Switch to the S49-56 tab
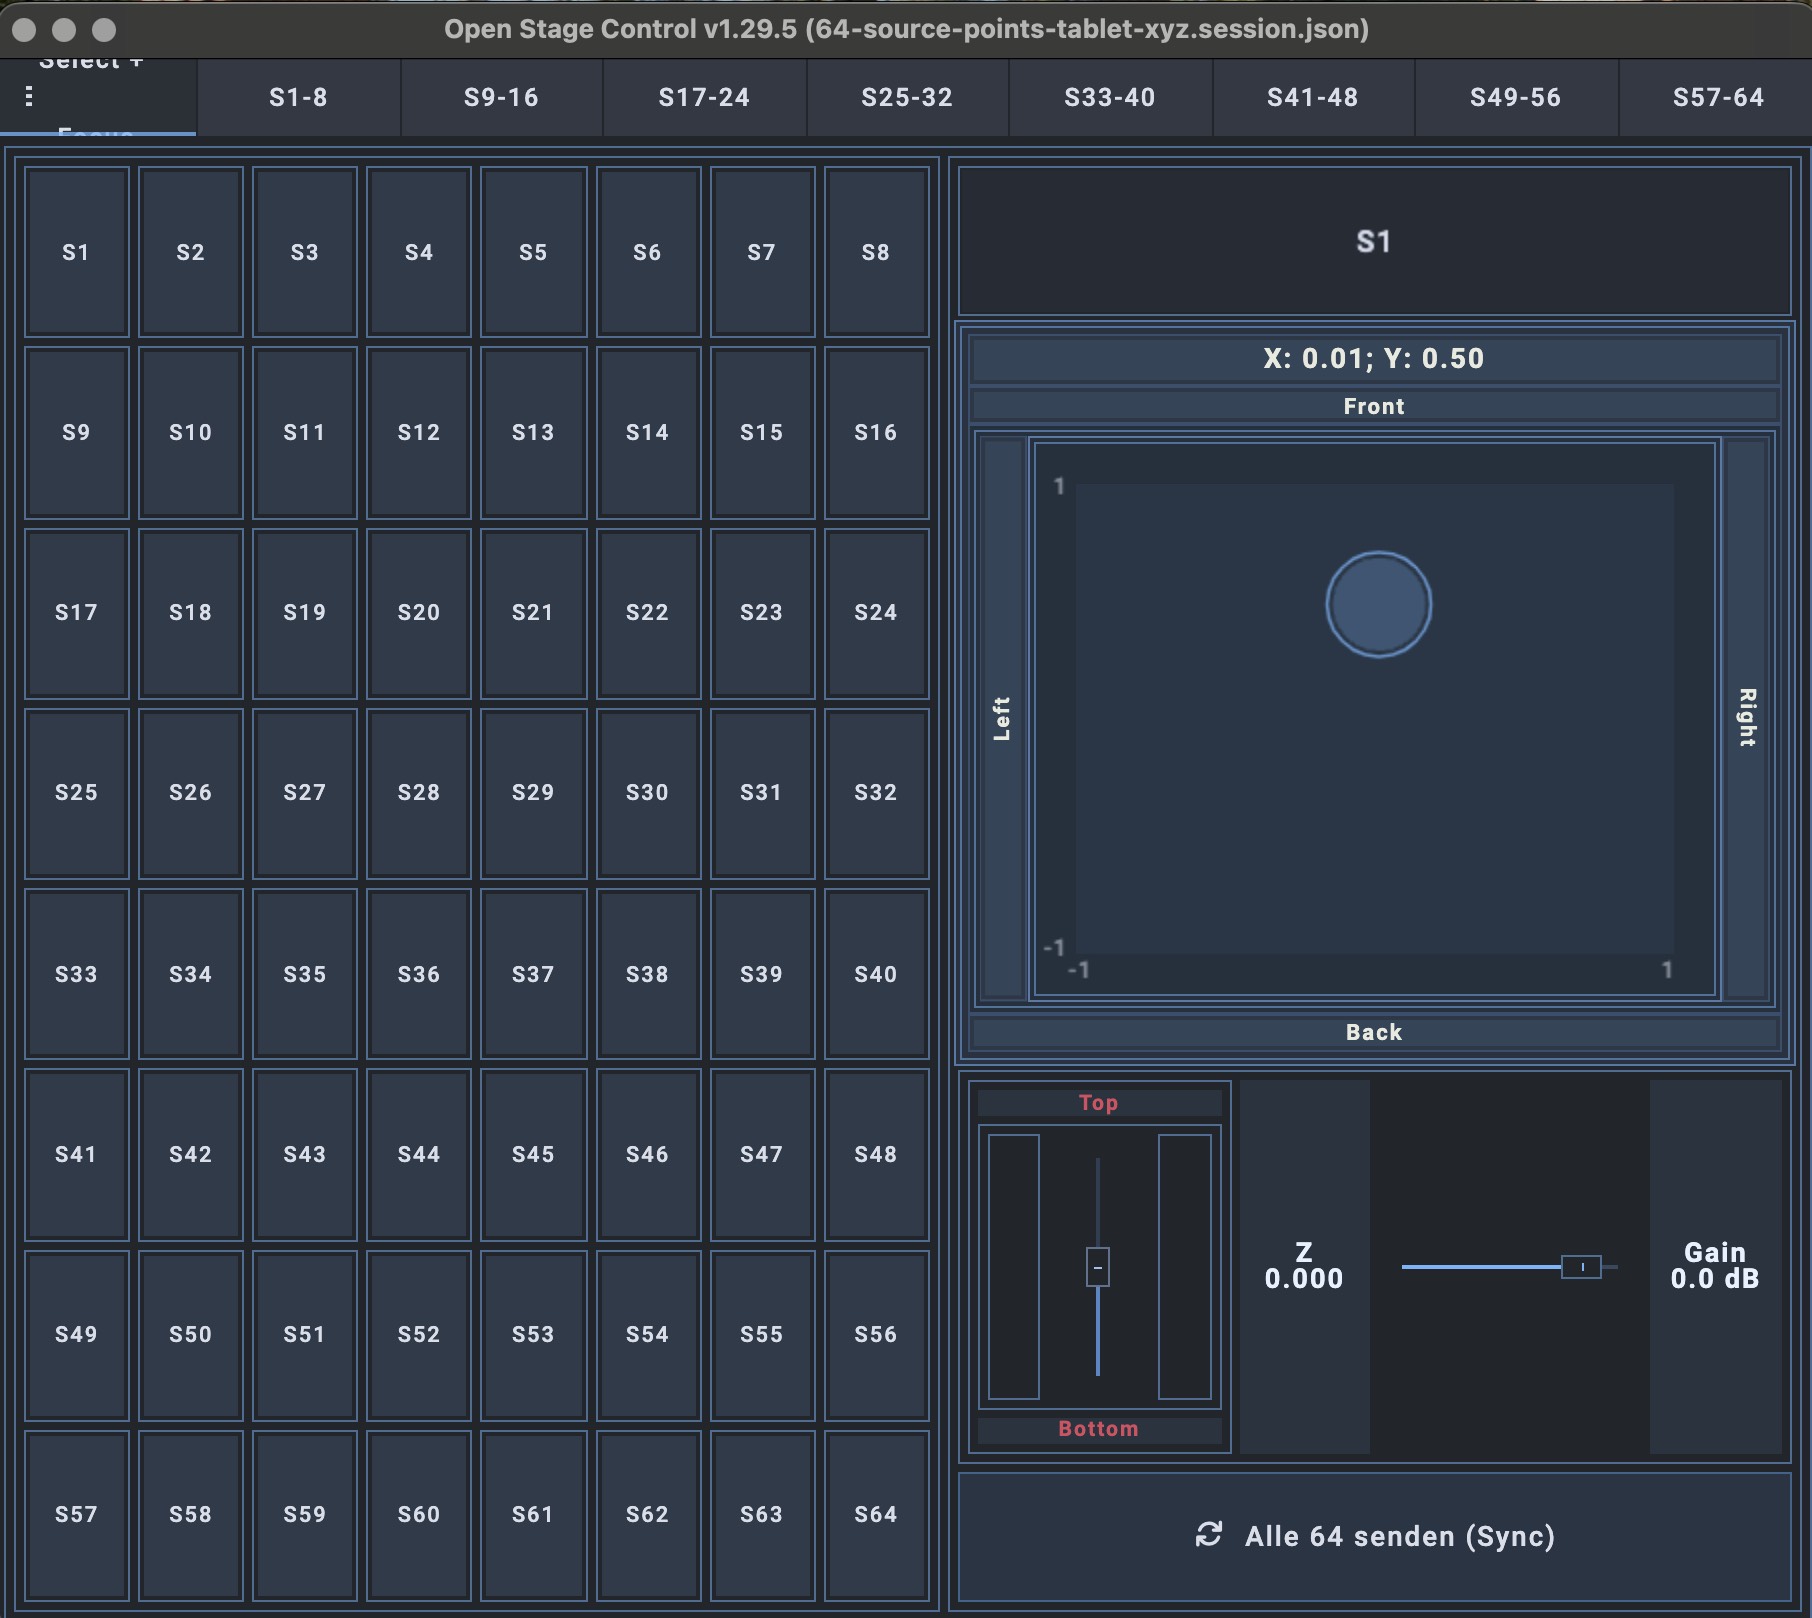The height and width of the screenshot is (1618, 1812). pos(1515,97)
